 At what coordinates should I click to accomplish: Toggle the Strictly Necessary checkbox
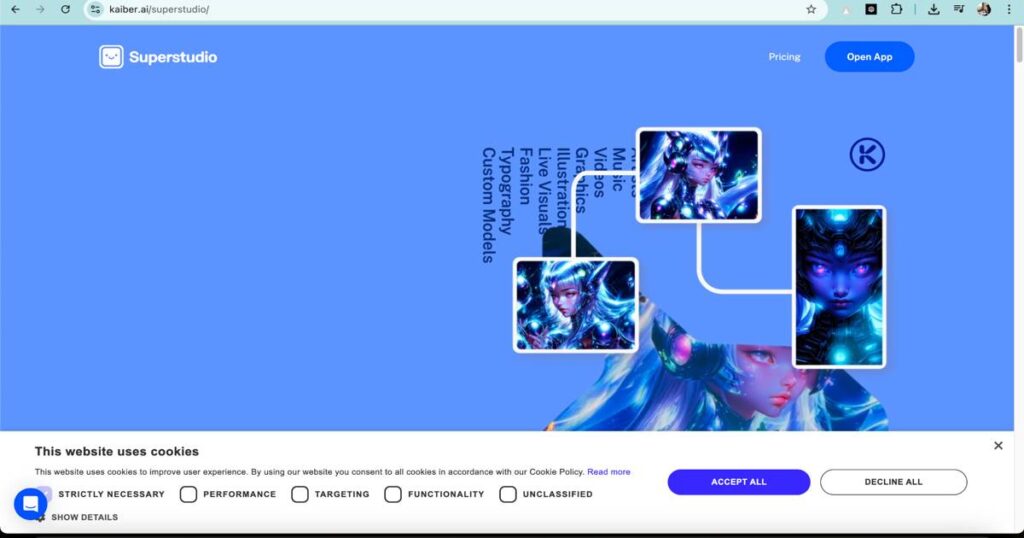[x=44, y=494]
